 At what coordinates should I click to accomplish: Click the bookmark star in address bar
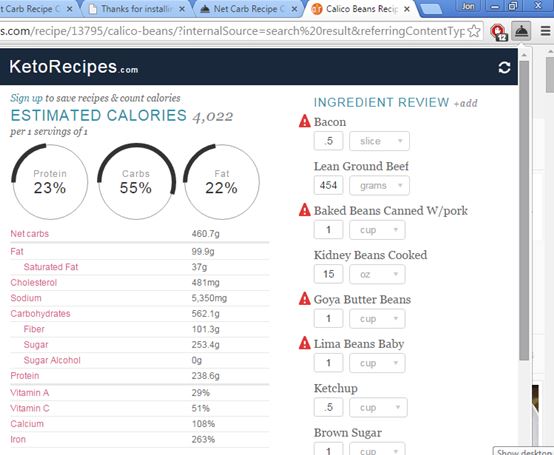474,31
